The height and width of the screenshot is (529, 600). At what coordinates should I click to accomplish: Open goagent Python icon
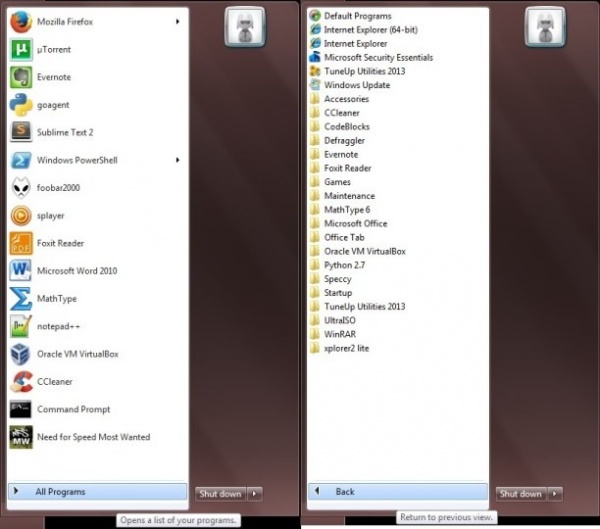pyautogui.click(x=21, y=104)
